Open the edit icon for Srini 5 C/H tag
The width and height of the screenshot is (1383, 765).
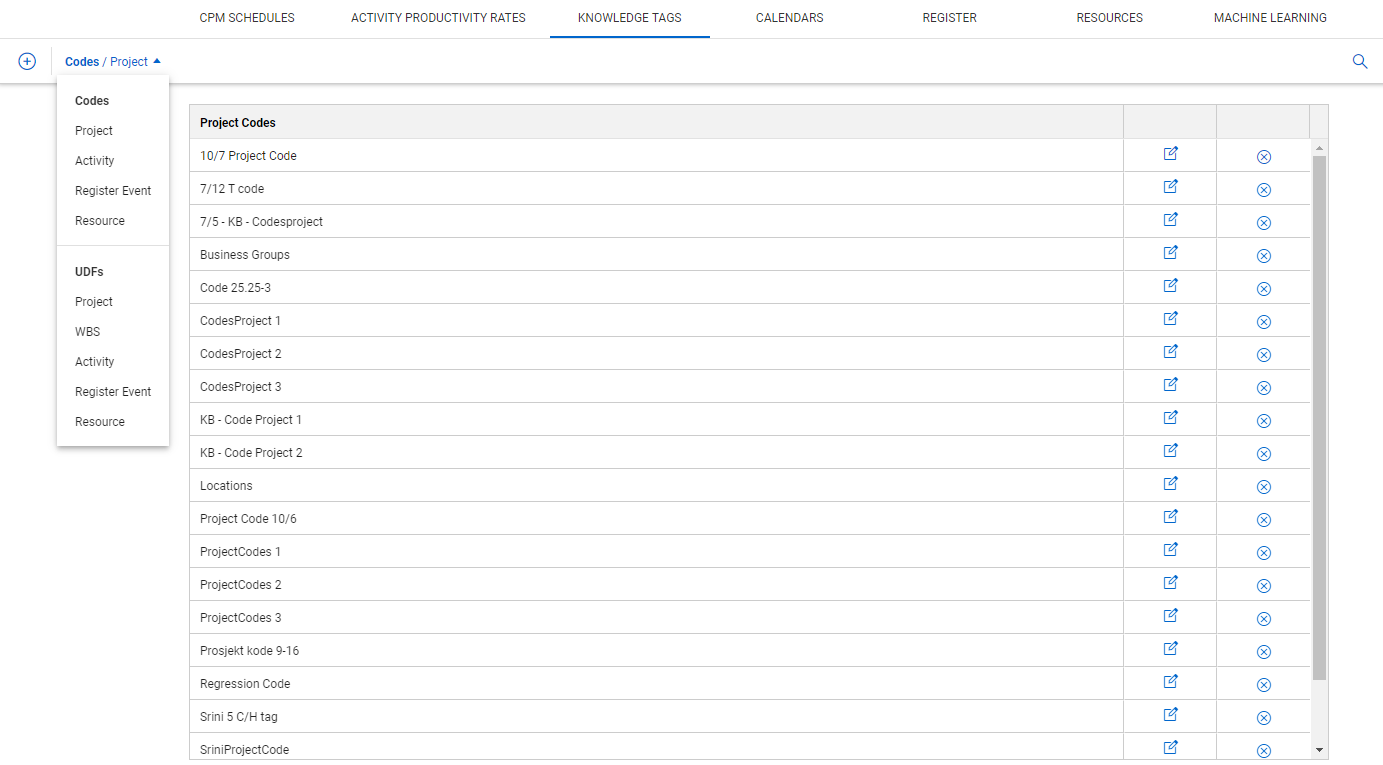(x=1169, y=714)
